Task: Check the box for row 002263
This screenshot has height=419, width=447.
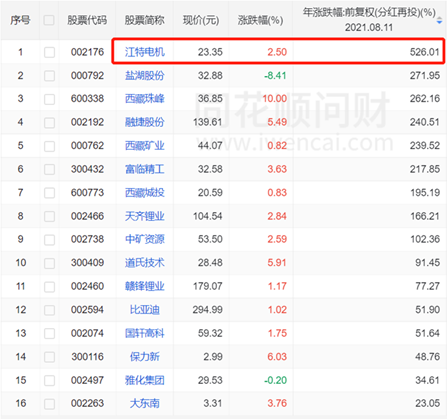Action: coord(49,404)
